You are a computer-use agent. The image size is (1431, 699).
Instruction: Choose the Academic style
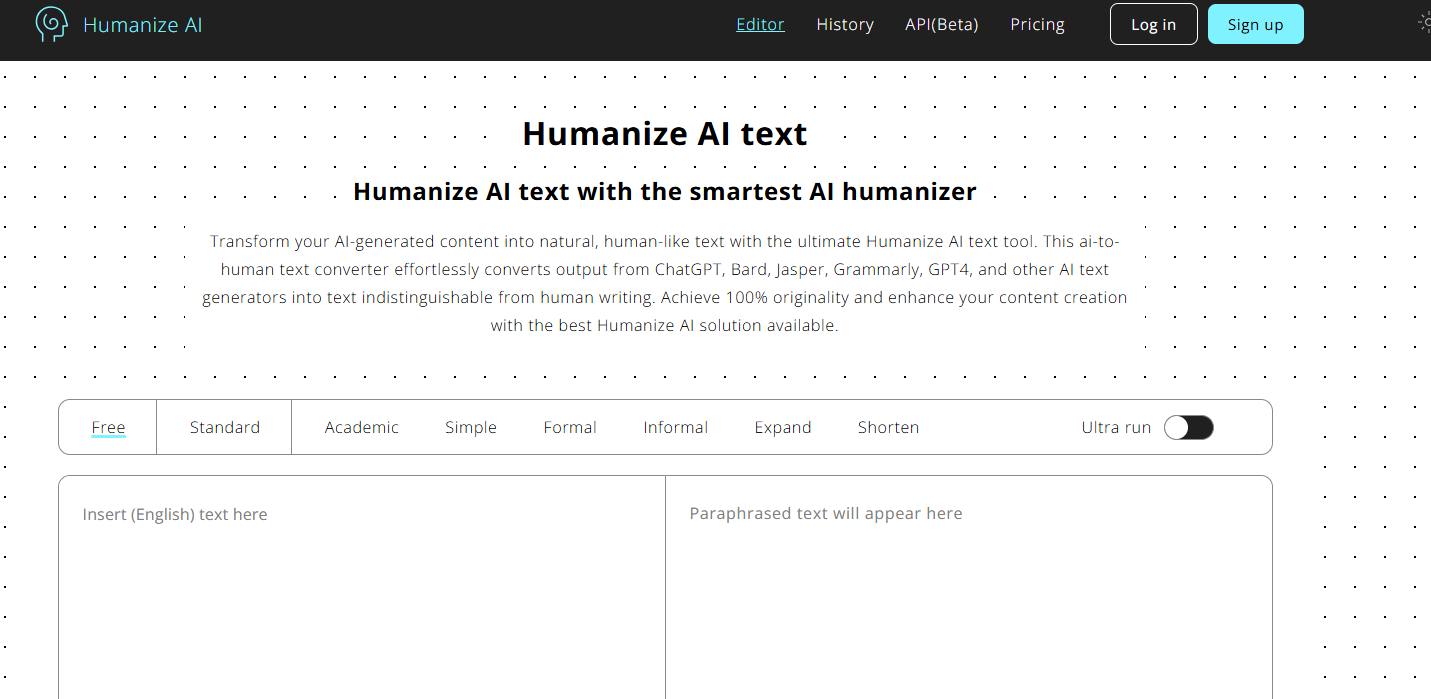[x=362, y=427]
